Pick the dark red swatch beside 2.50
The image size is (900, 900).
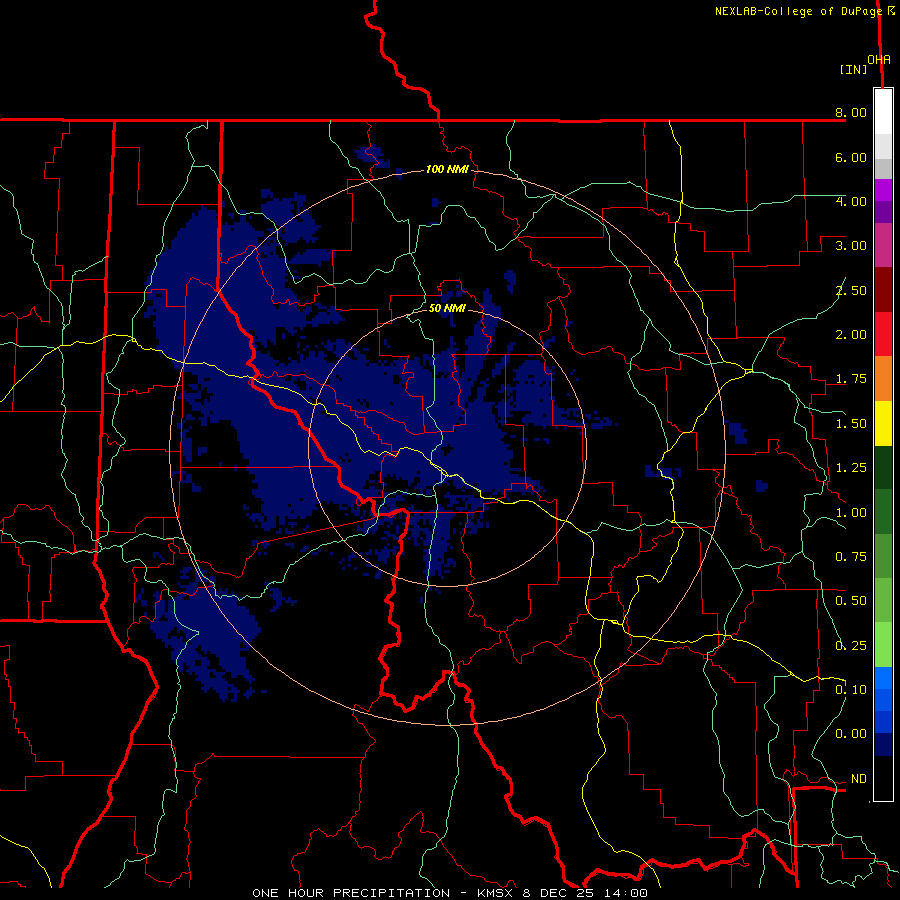[x=883, y=290]
